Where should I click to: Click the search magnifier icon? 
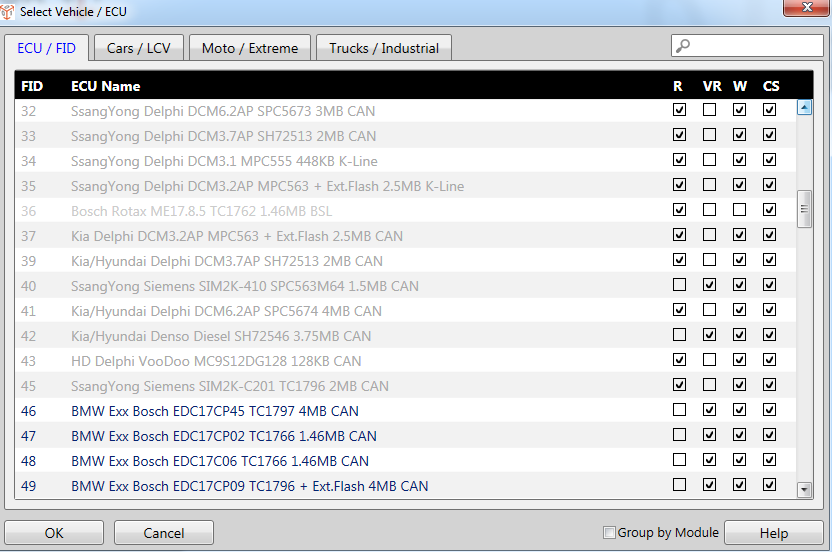pyautogui.click(x=683, y=46)
